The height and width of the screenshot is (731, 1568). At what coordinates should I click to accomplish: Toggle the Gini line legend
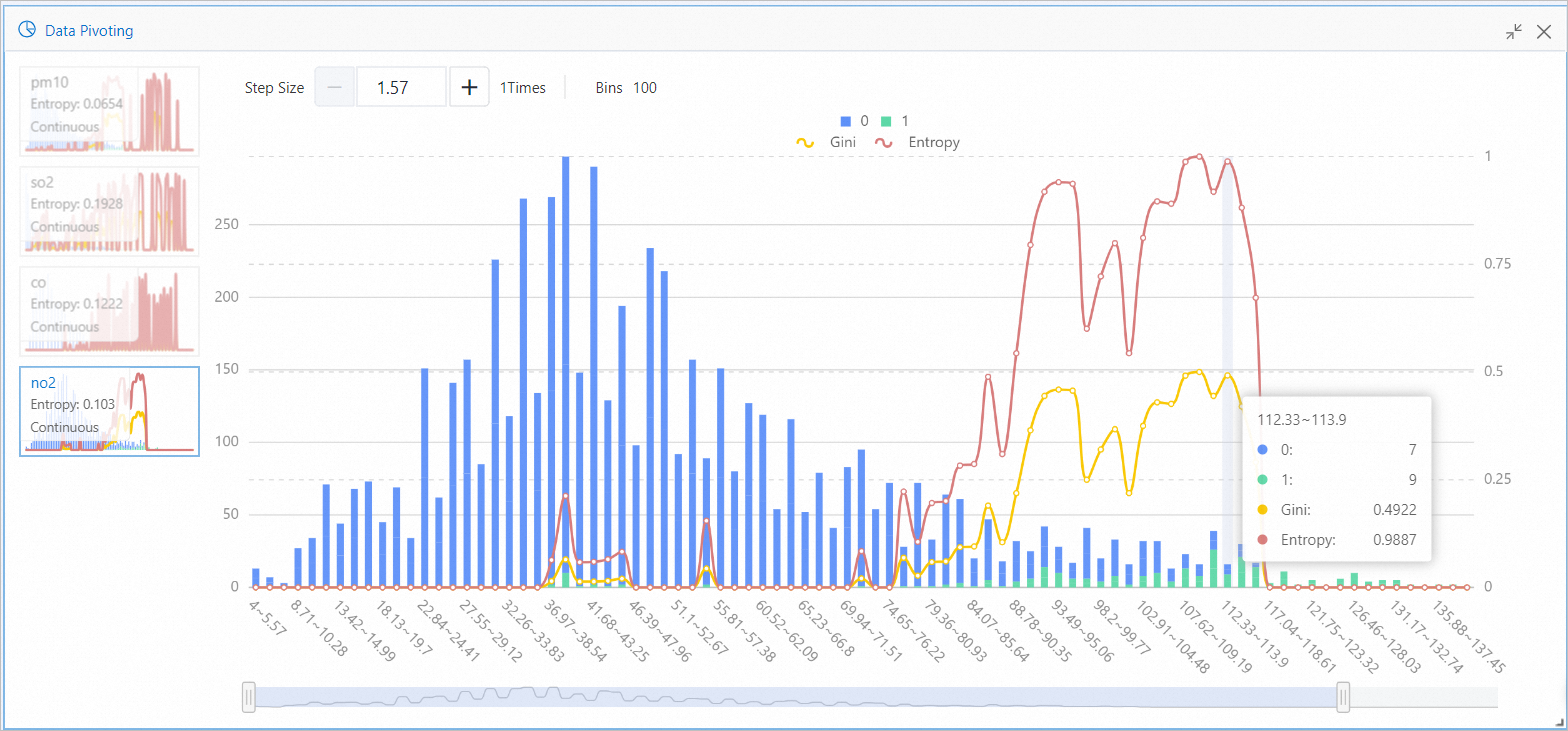pos(825,142)
